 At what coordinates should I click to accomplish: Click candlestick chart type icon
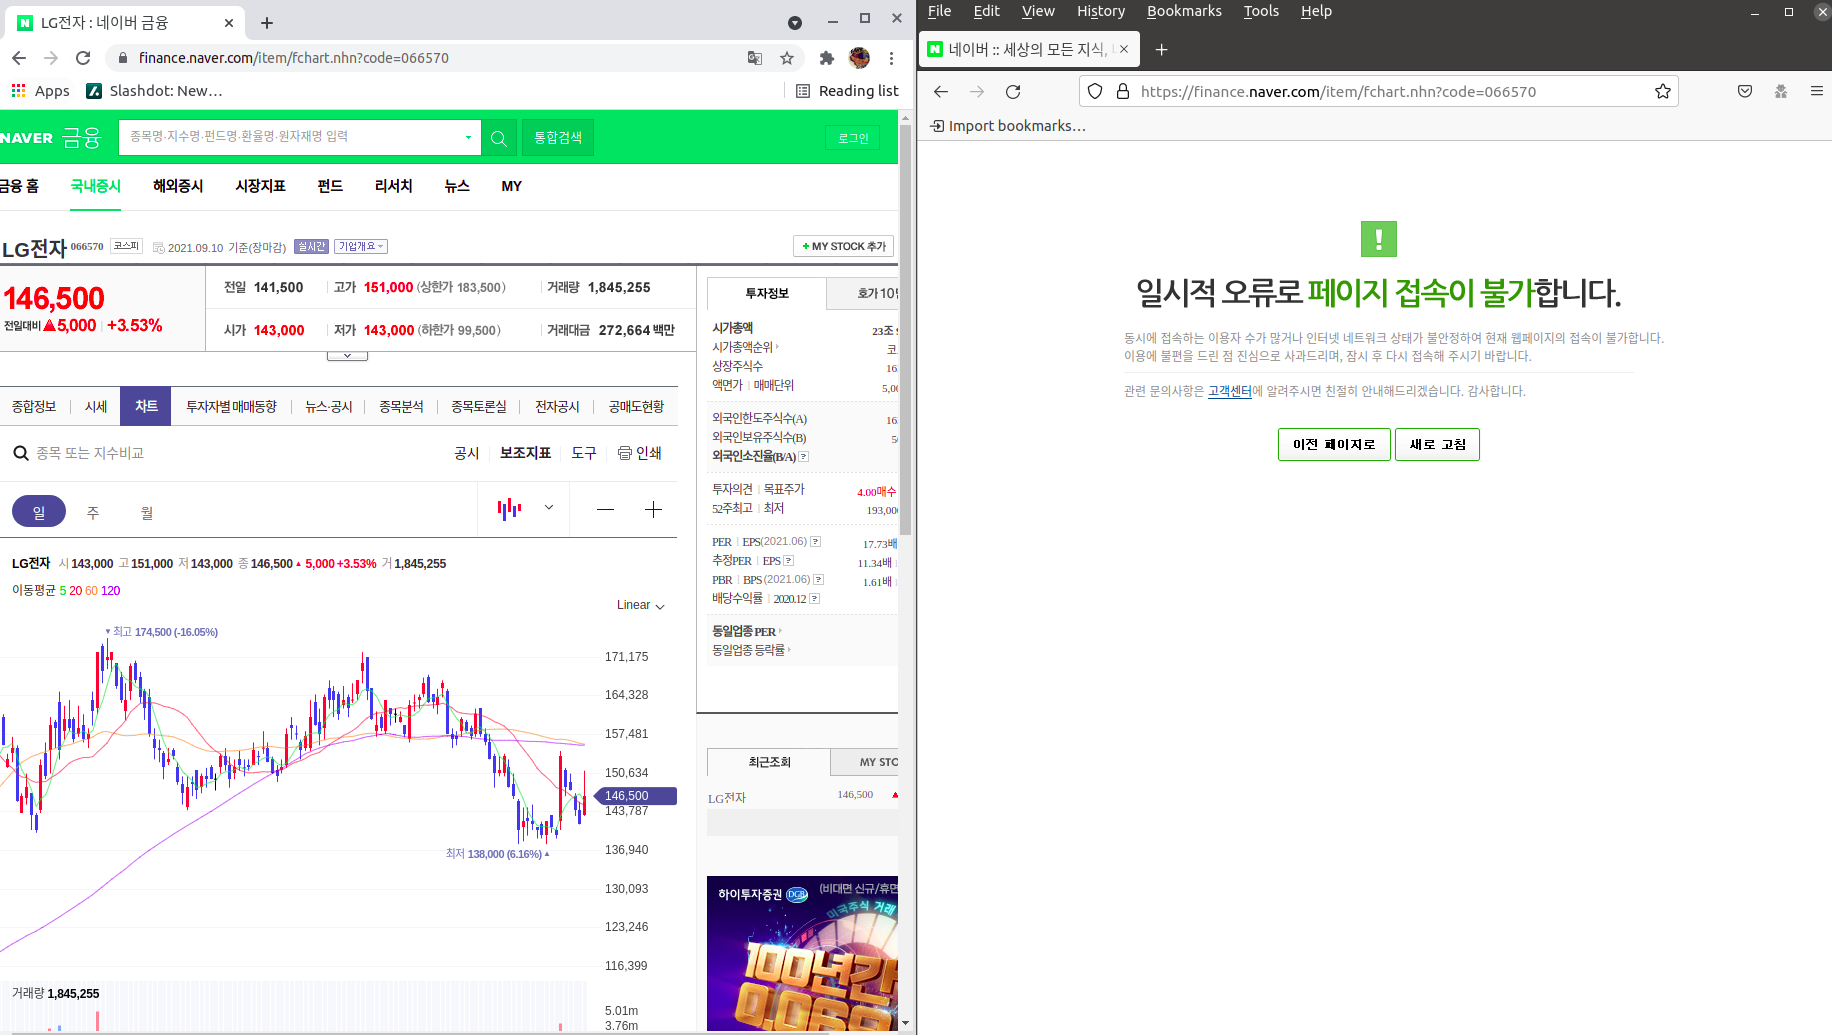click(x=509, y=509)
